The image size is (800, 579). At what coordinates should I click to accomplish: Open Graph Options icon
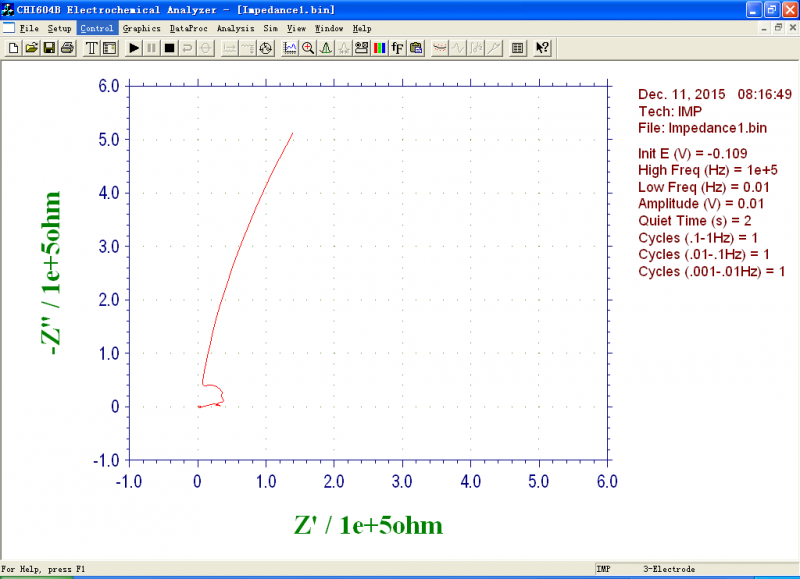pyautogui.click(x=361, y=48)
